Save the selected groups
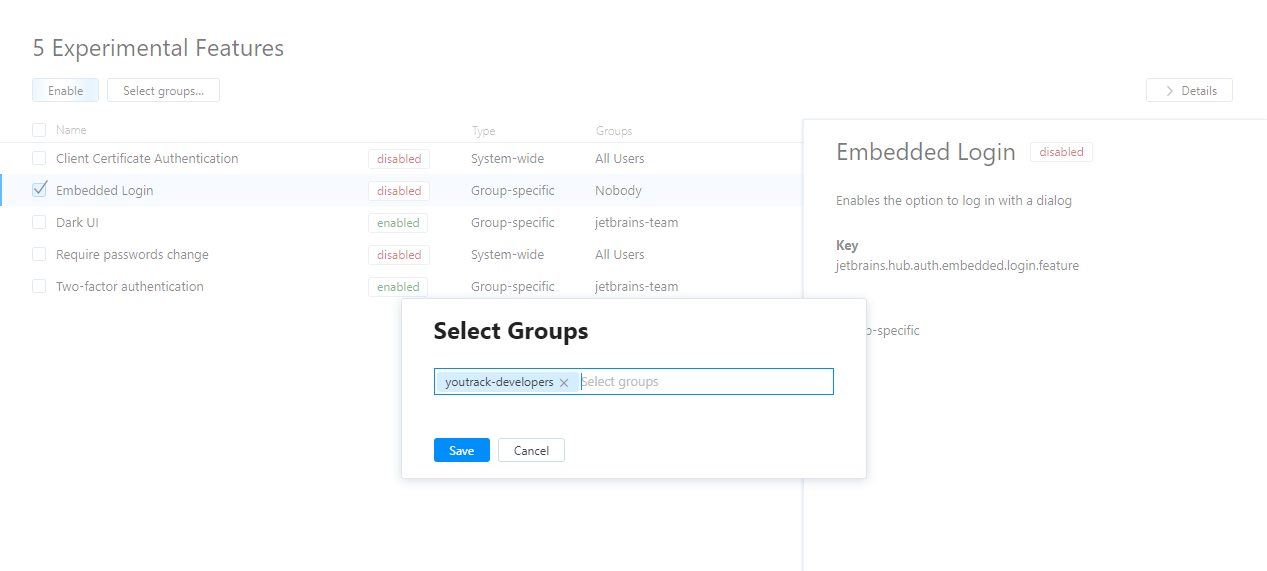Viewport: 1267px width, 571px height. 461,450
